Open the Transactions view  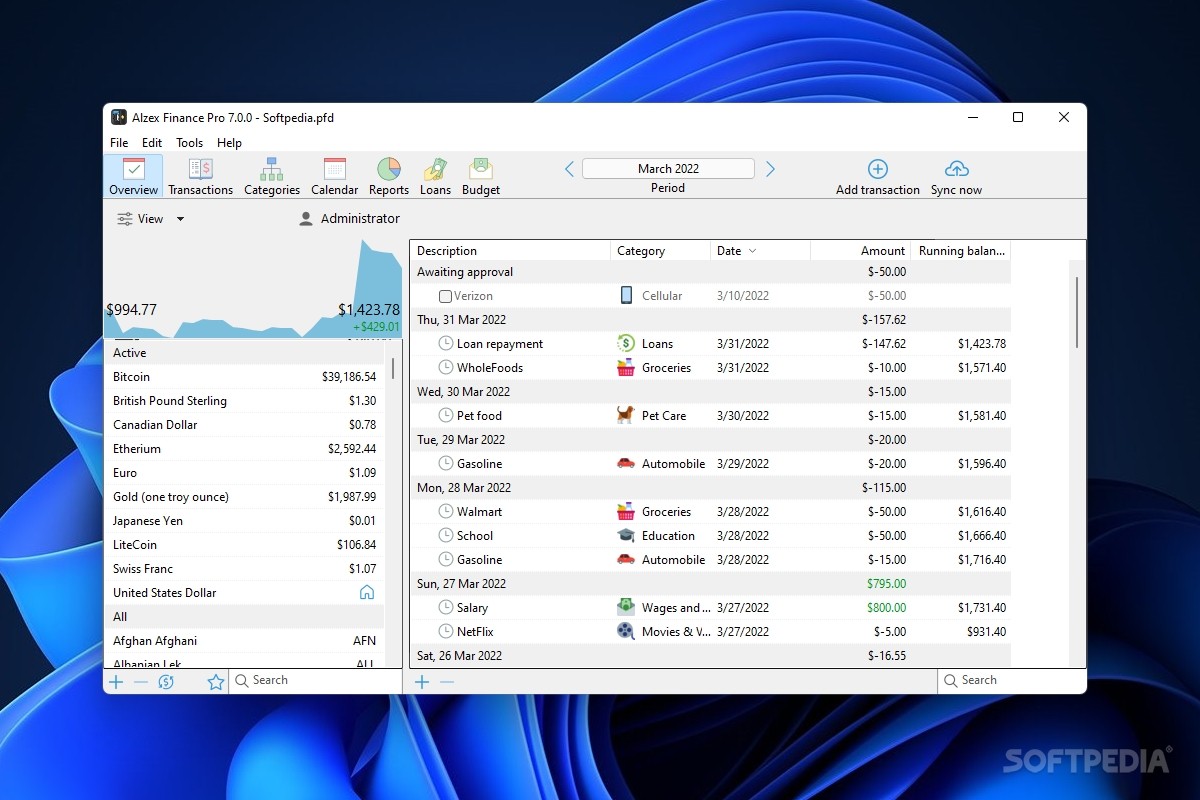(200, 176)
